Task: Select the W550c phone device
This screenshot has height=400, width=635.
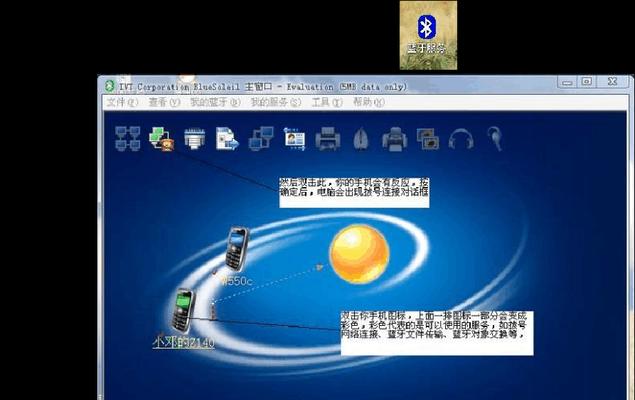Action: (237, 249)
